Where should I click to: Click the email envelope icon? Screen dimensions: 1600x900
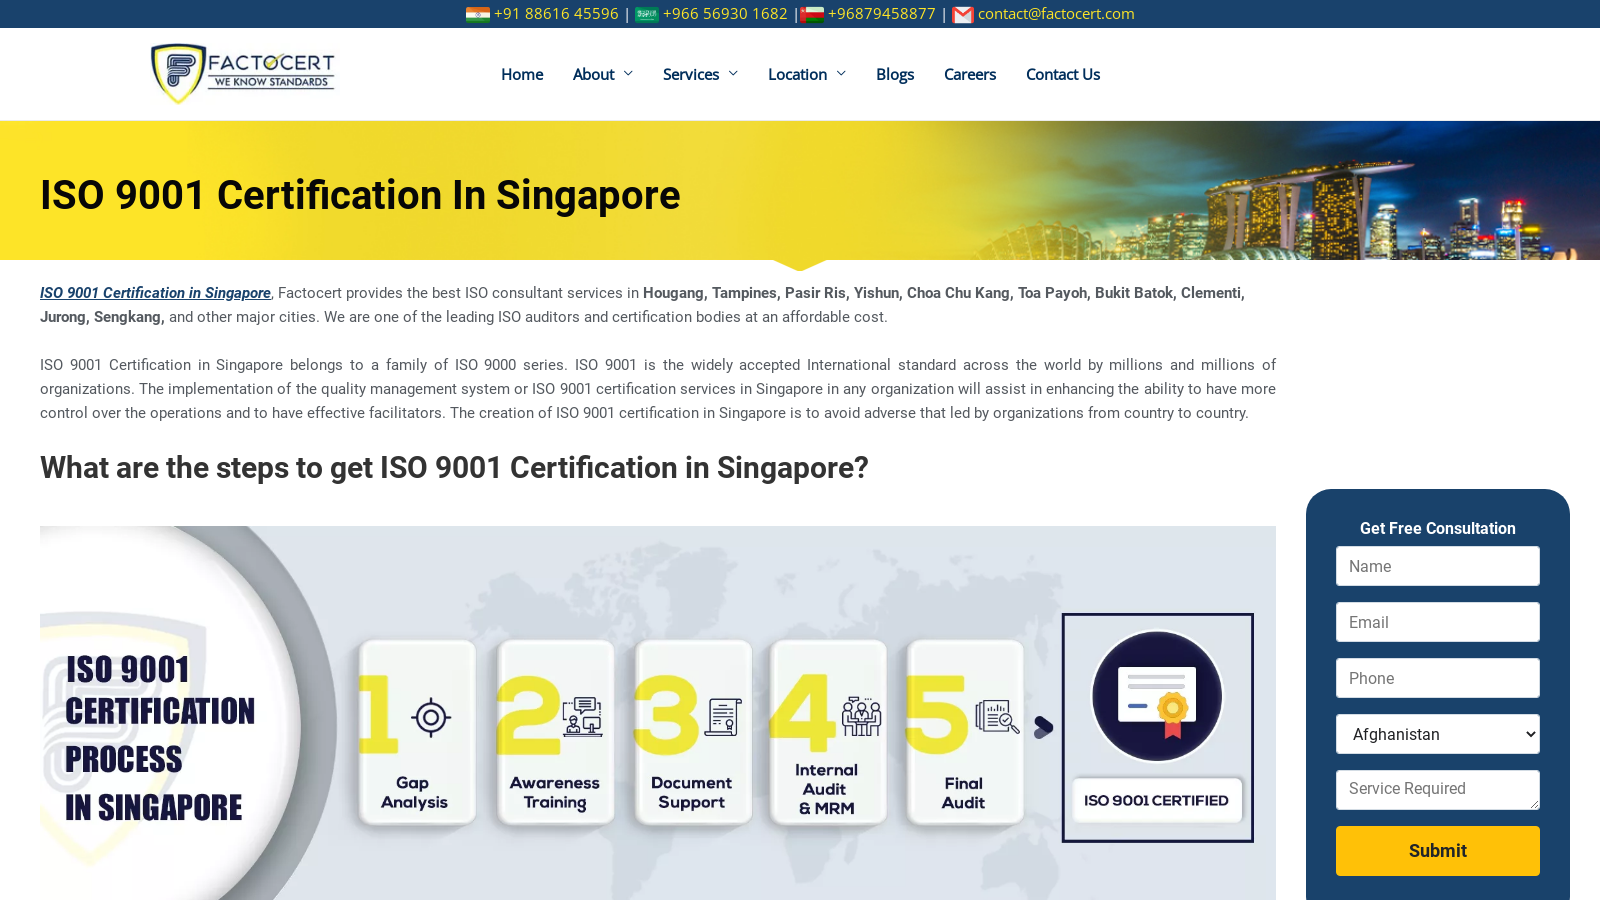pyautogui.click(x=962, y=14)
